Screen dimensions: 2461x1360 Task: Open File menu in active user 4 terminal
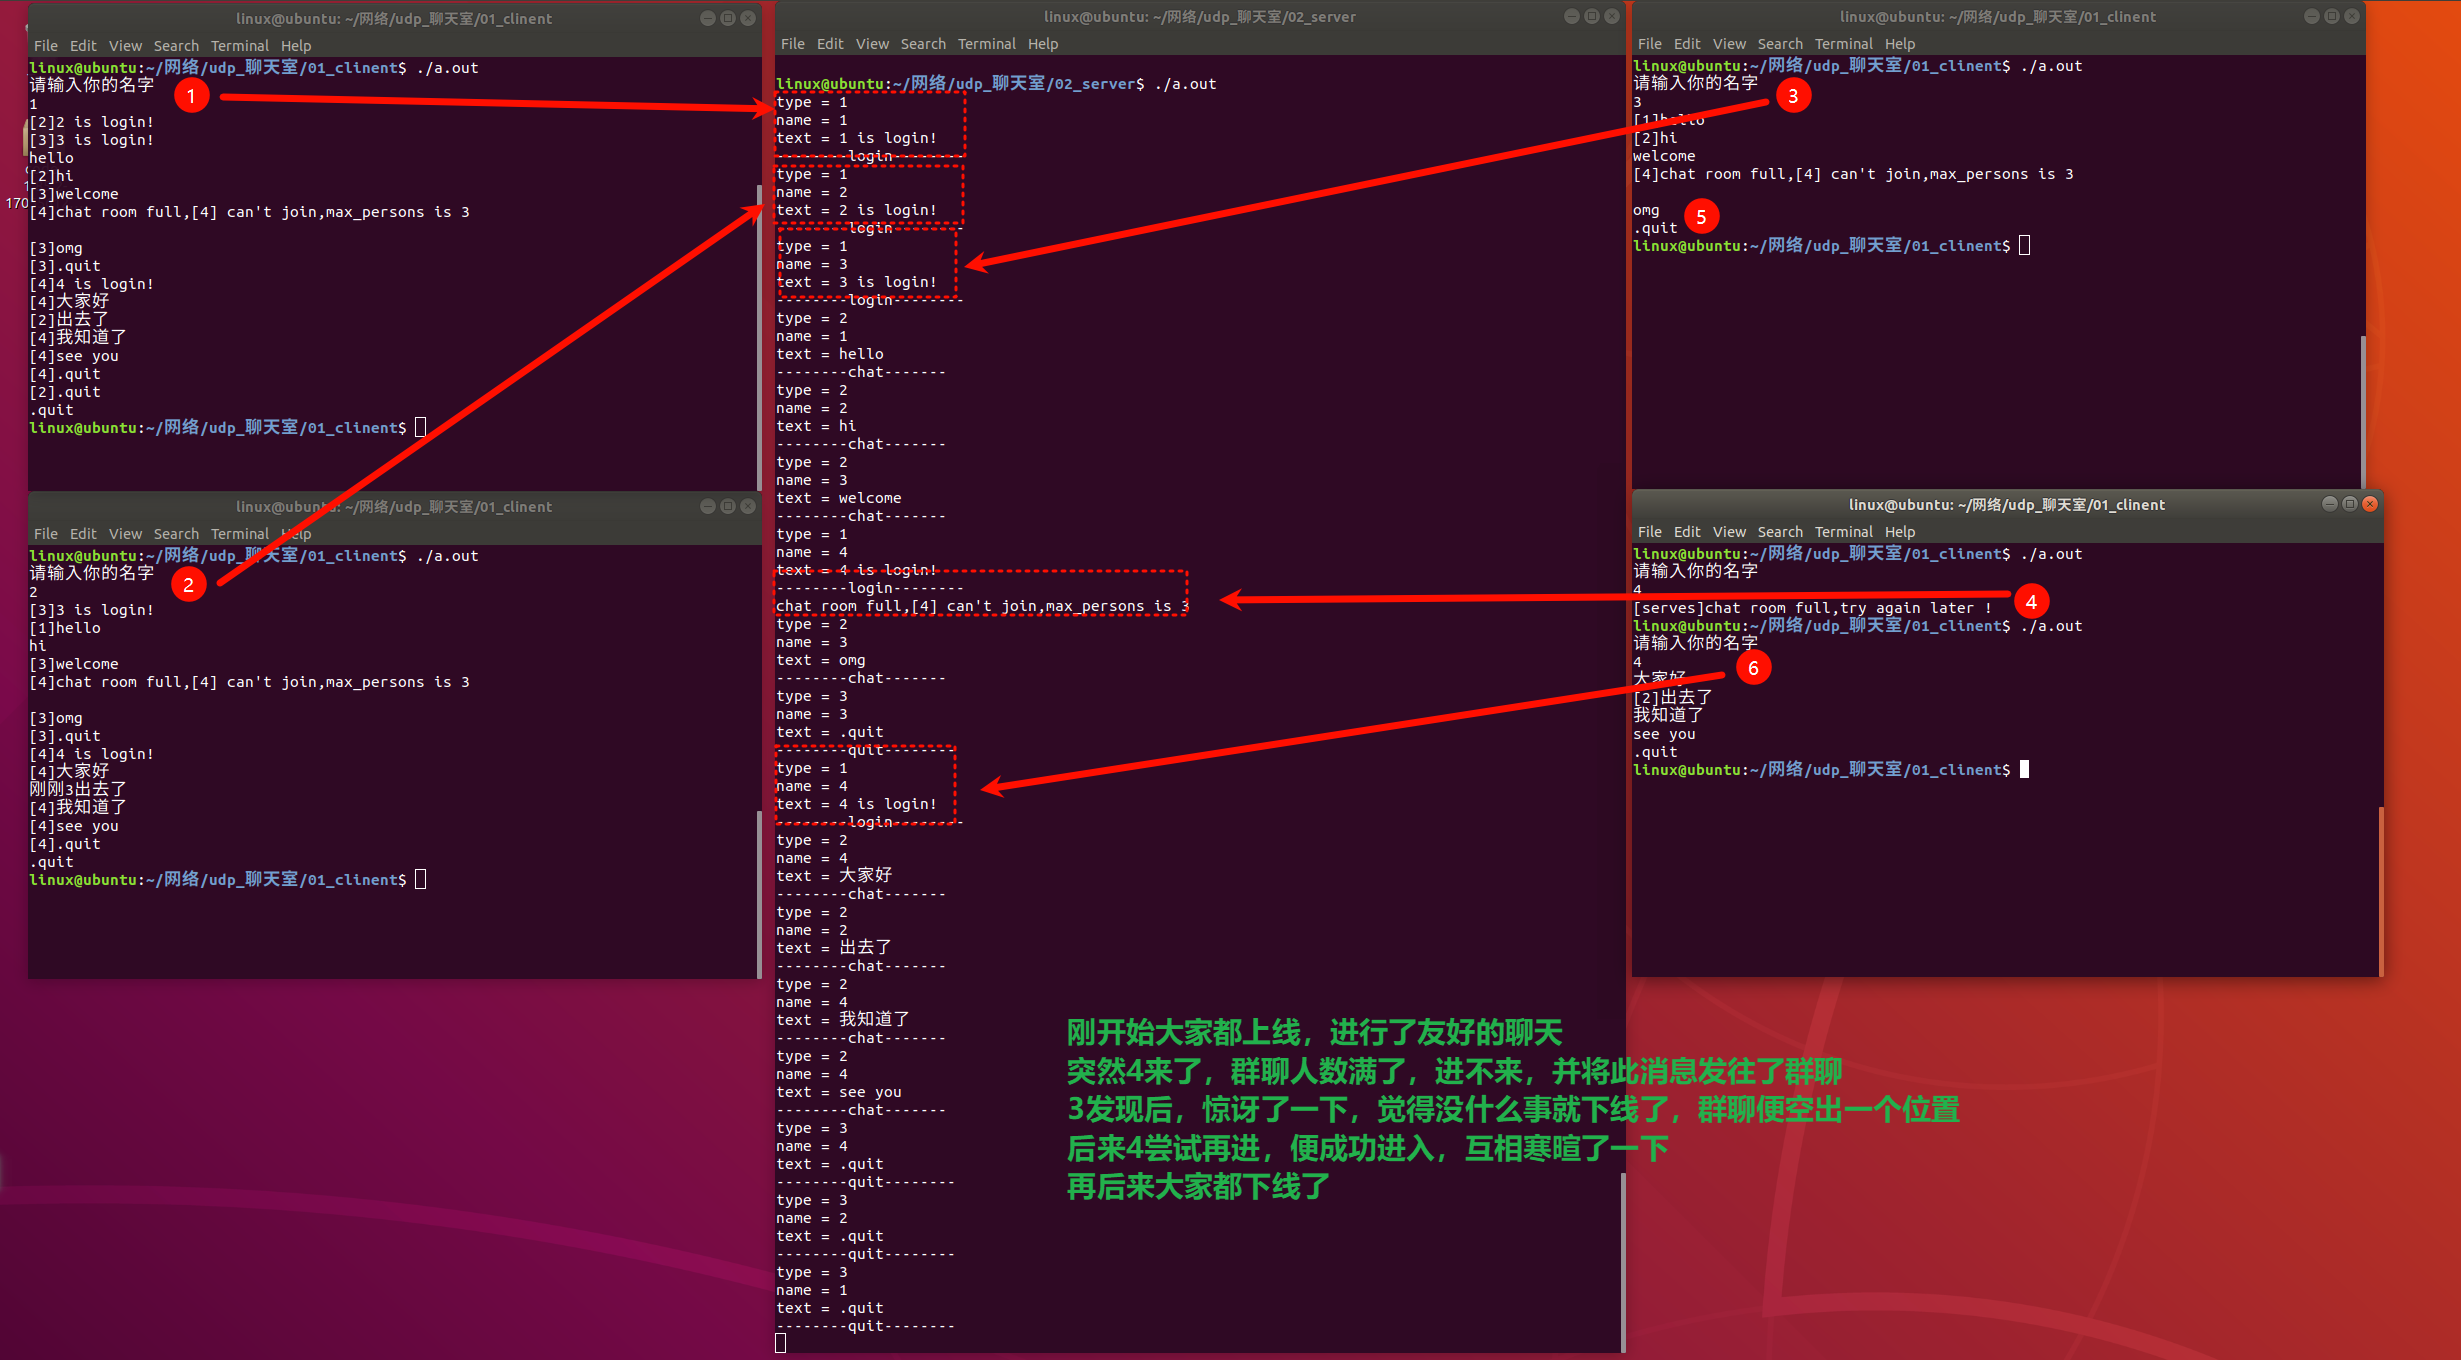click(x=1649, y=532)
